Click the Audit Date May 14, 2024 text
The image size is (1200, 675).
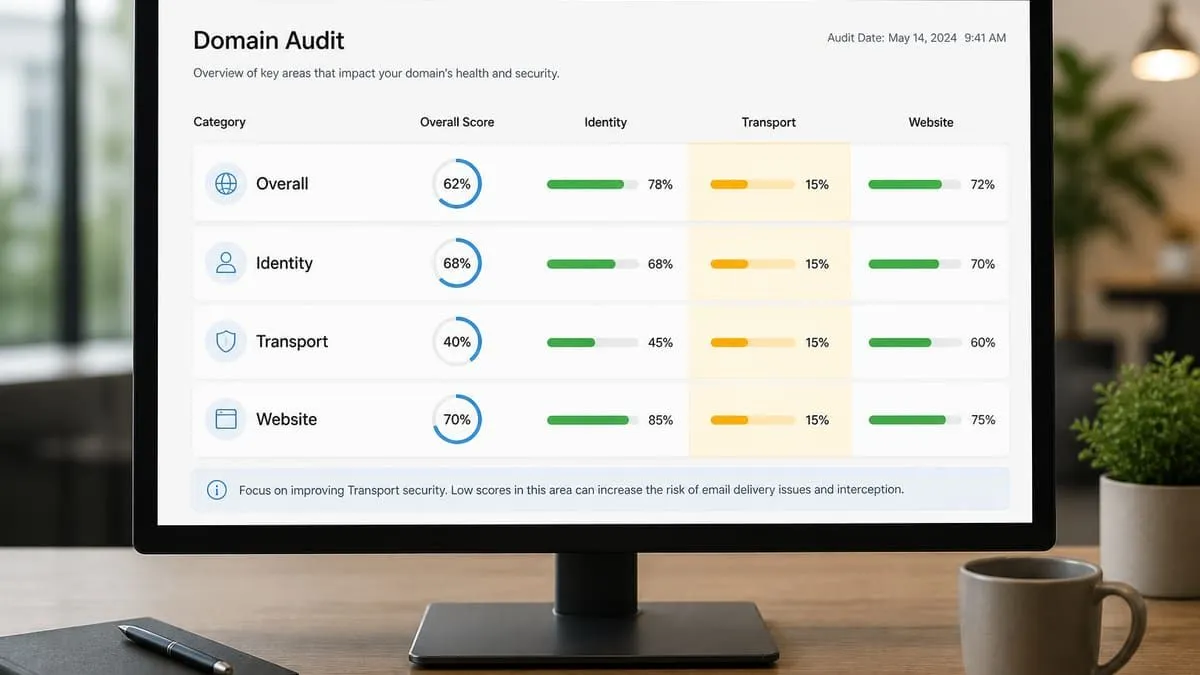(x=917, y=38)
